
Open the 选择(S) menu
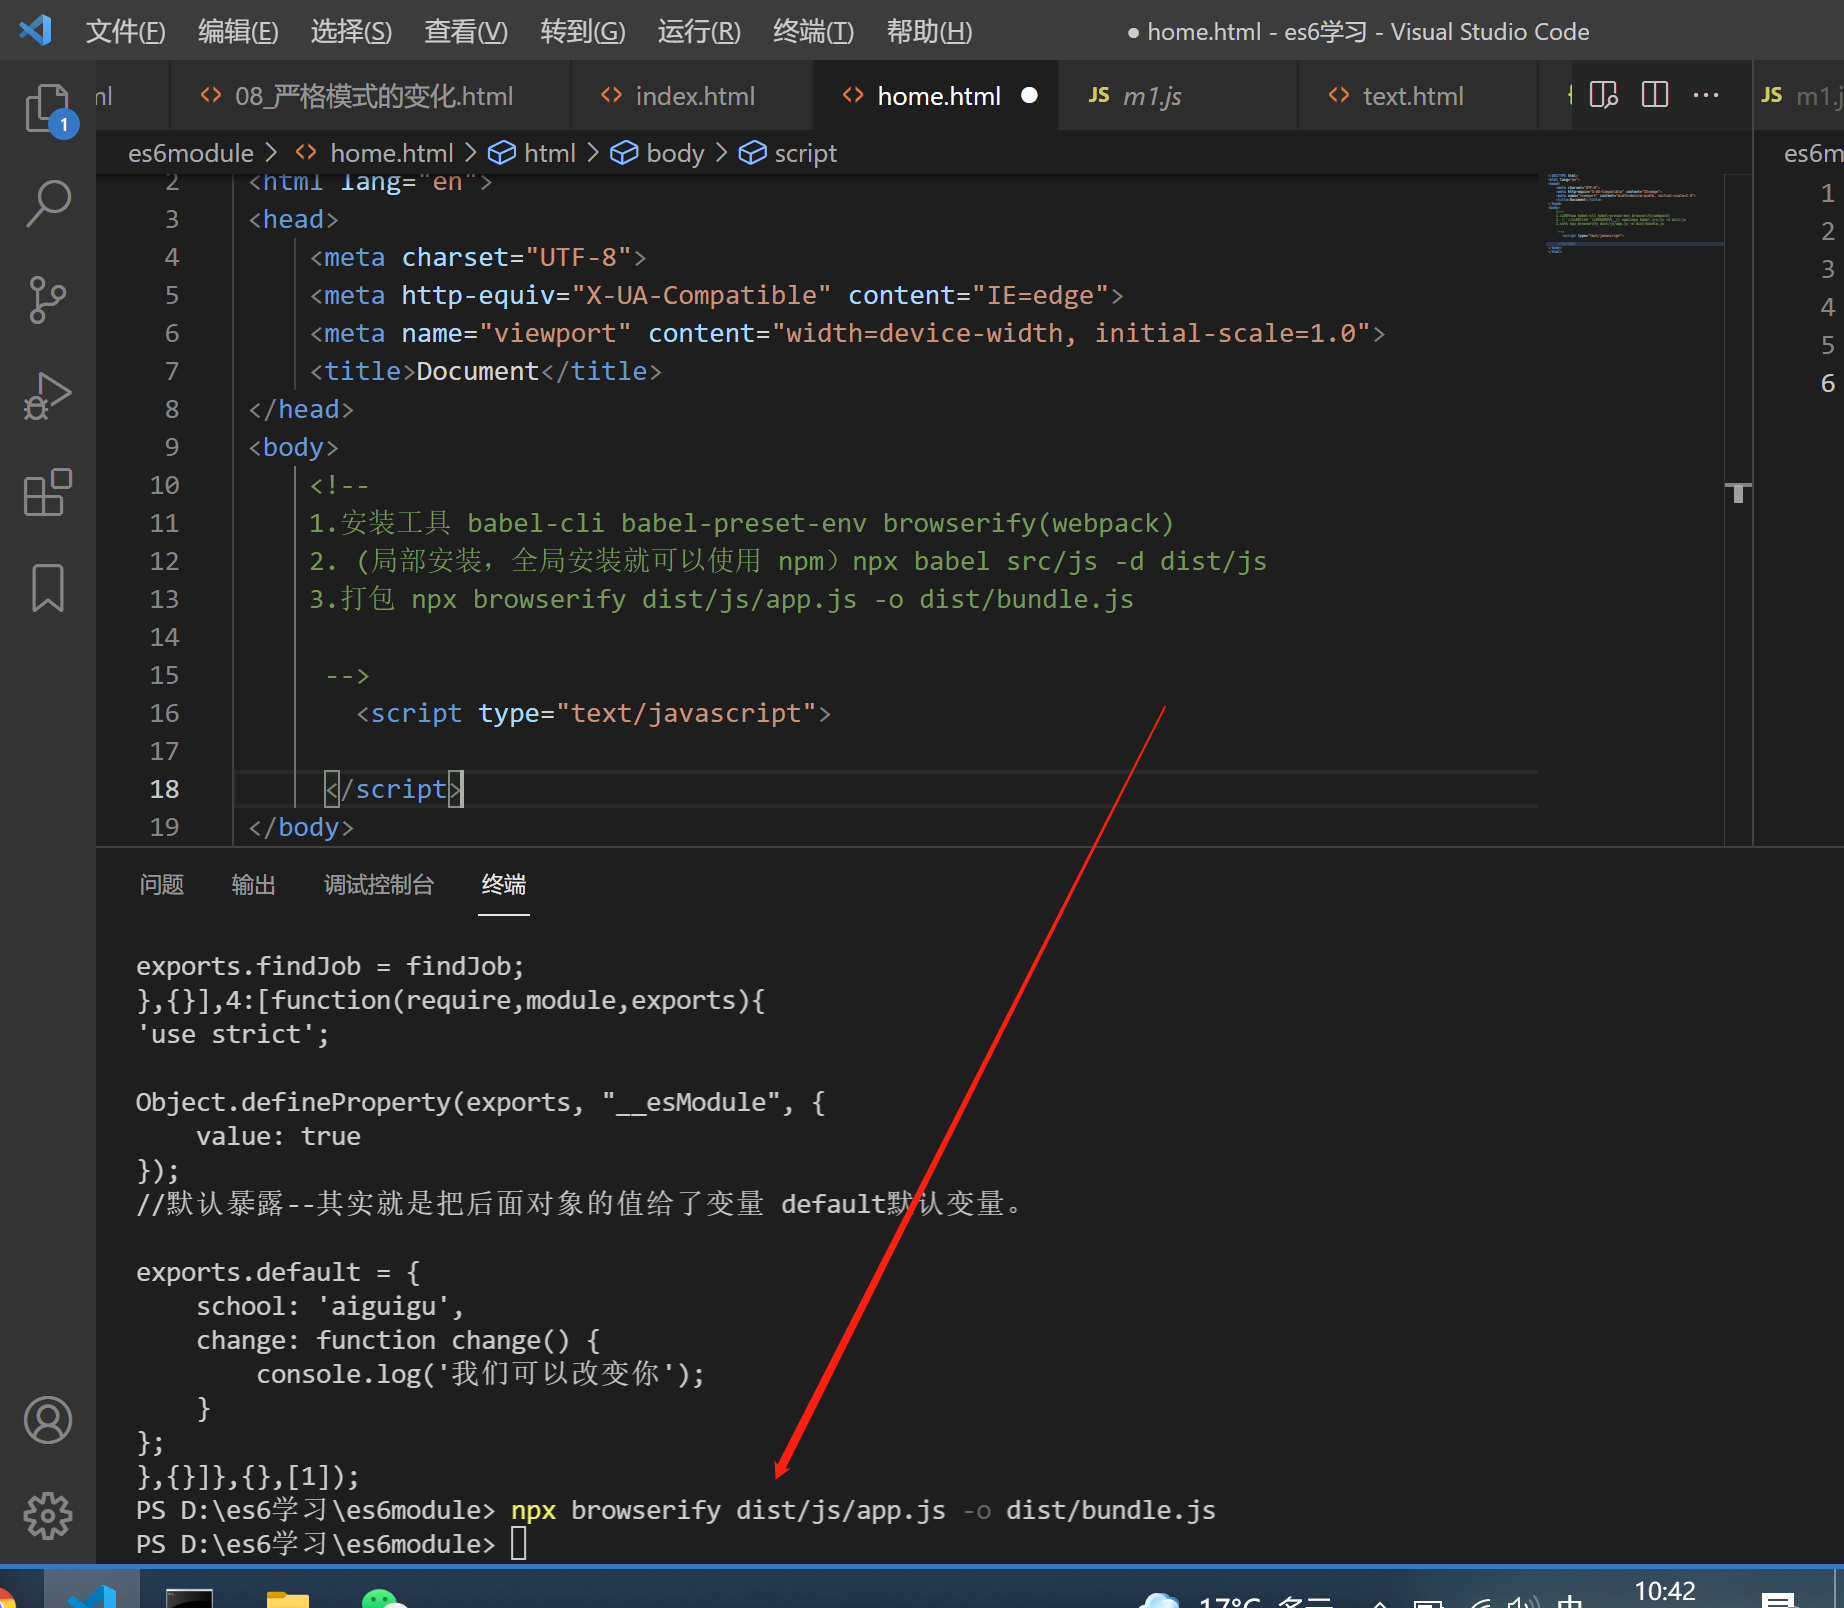pos(351,31)
